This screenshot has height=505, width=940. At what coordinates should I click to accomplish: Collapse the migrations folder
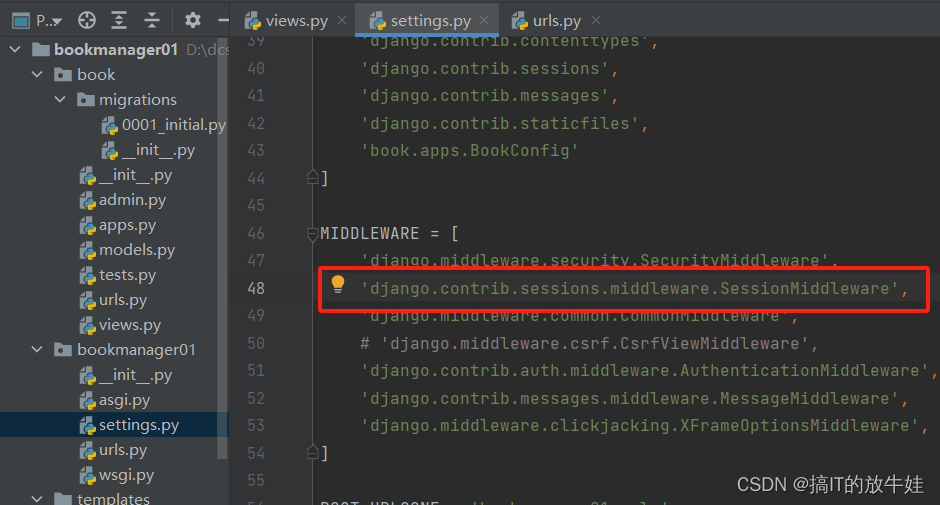[60, 99]
